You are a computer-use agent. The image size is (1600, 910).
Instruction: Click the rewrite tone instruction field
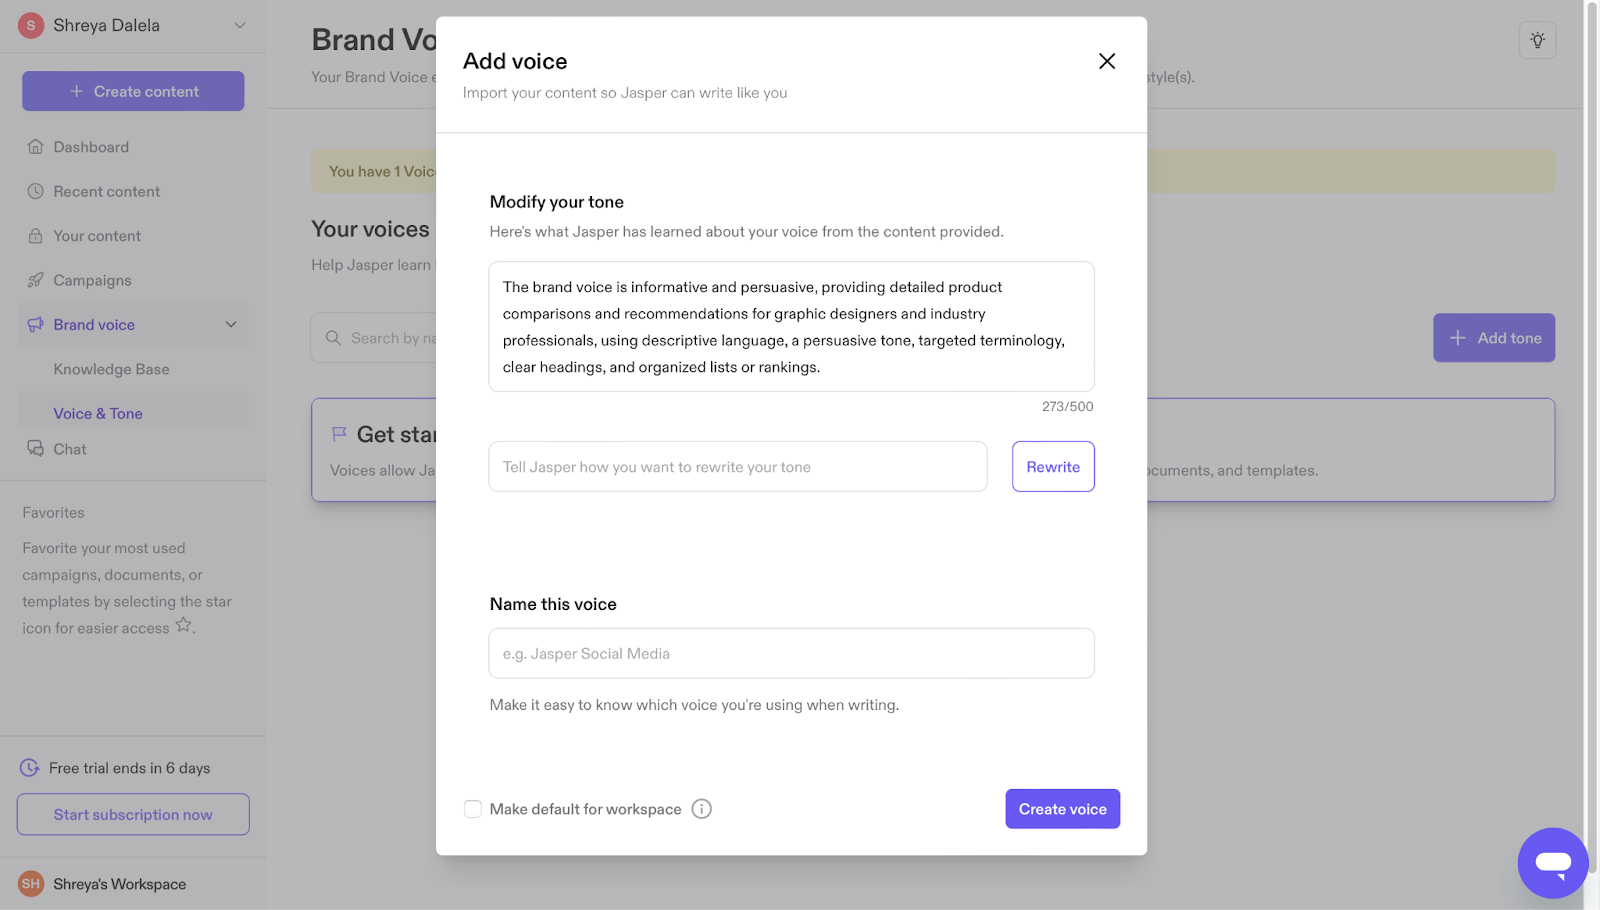click(x=738, y=466)
